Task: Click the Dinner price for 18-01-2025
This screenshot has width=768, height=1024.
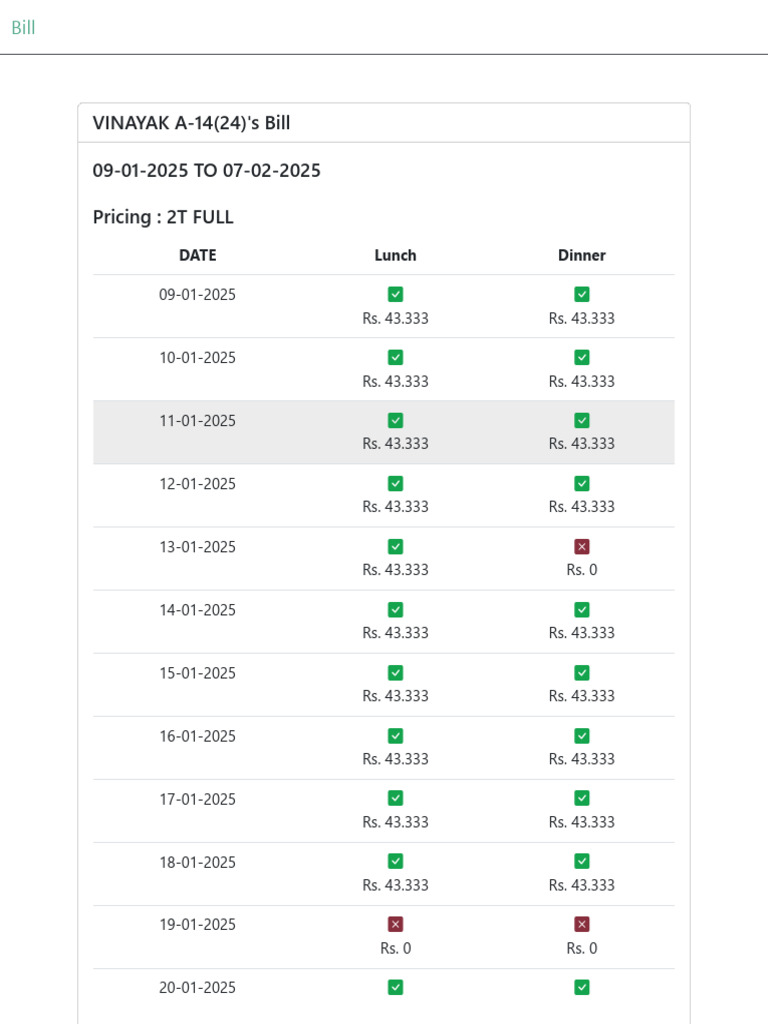Action: pyautogui.click(x=582, y=885)
